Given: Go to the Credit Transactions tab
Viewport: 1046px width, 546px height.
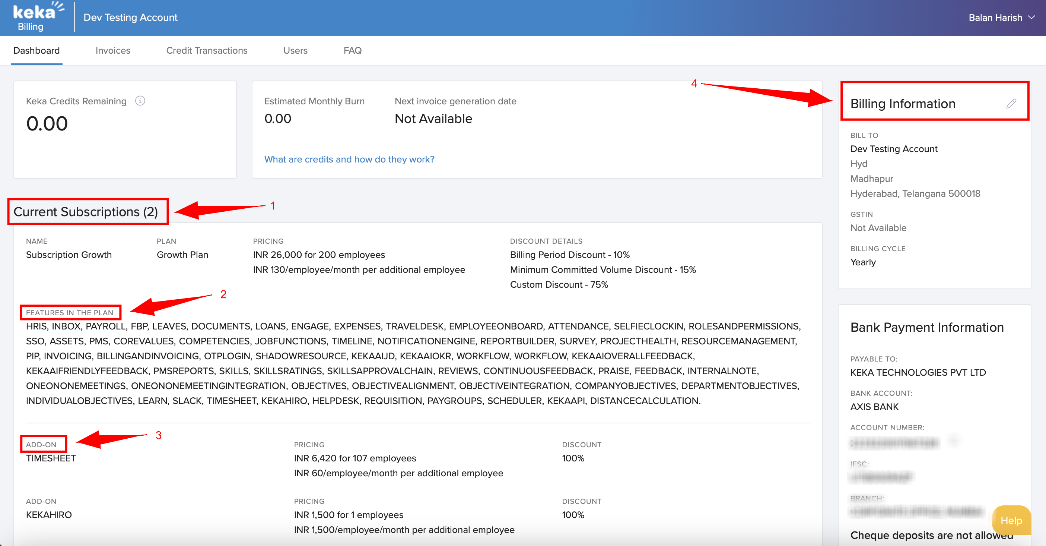Looking at the screenshot, I should 207,50.
